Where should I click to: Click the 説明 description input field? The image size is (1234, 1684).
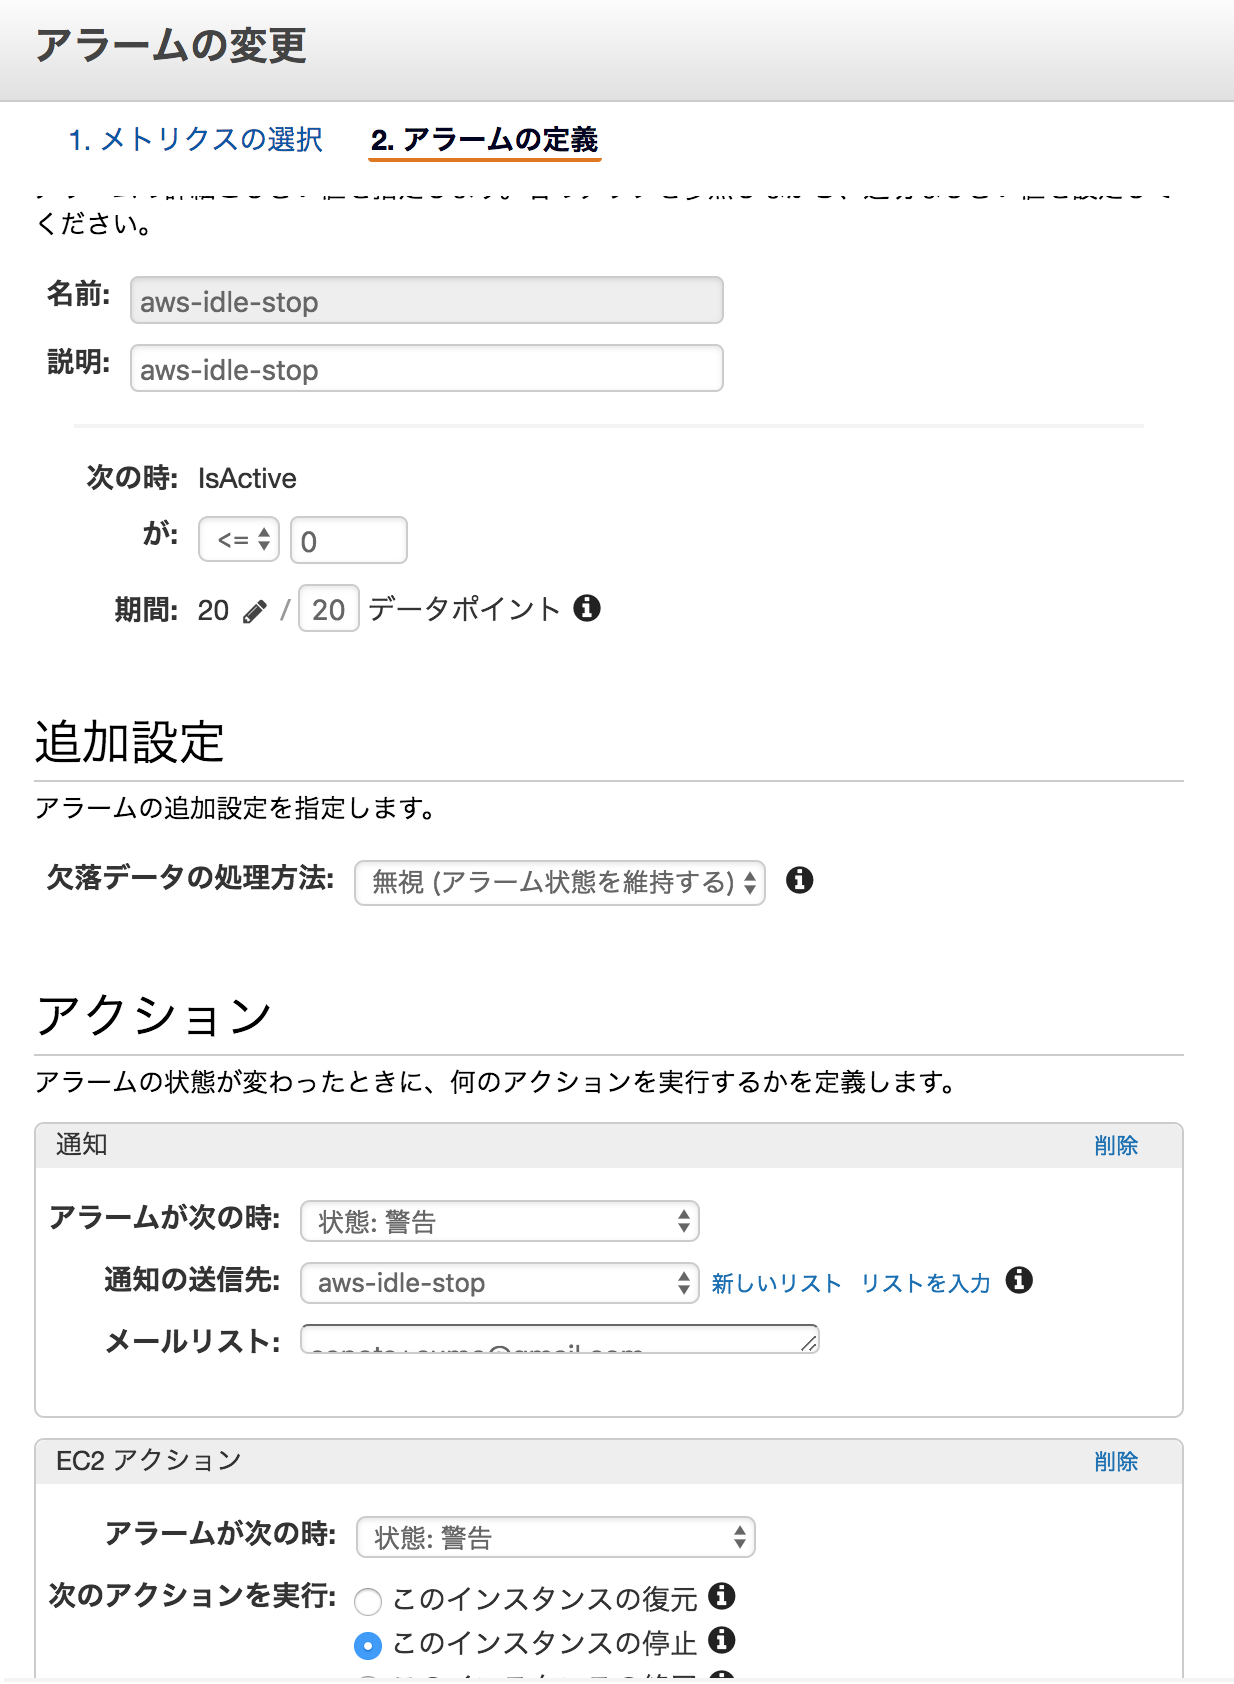(426, 369)
